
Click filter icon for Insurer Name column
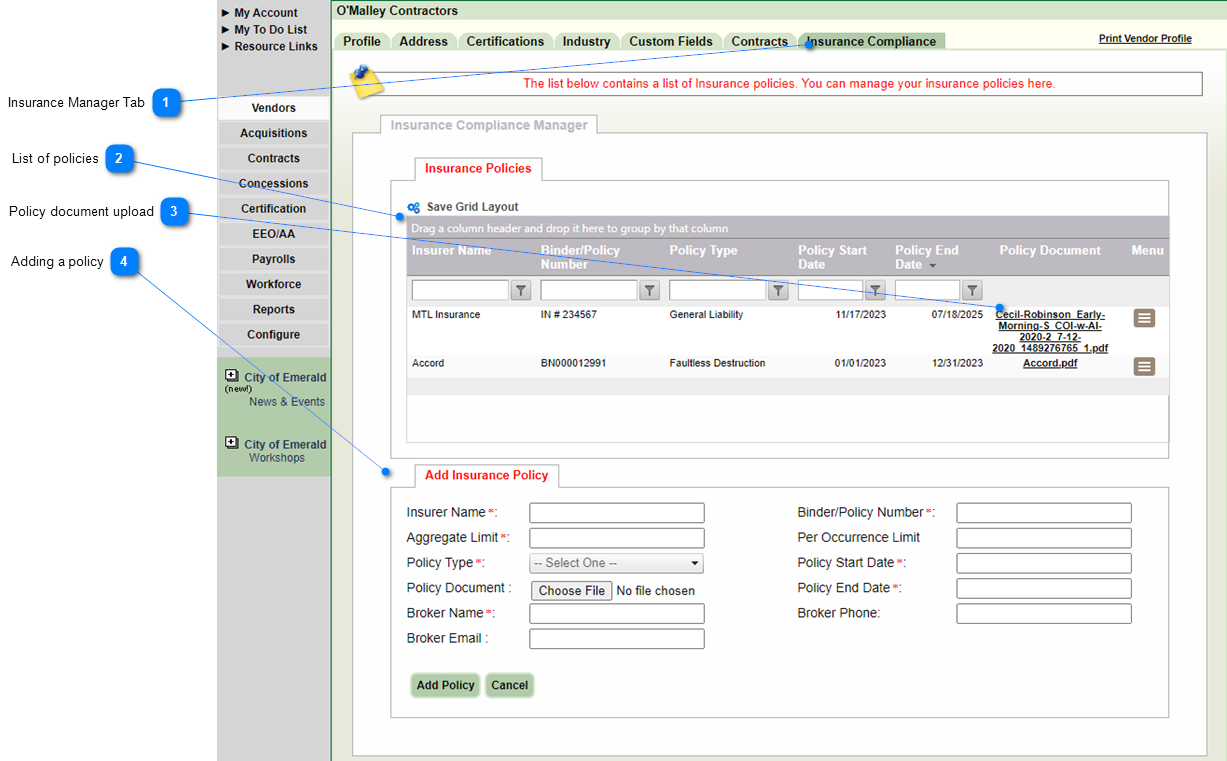click(521, 291)
